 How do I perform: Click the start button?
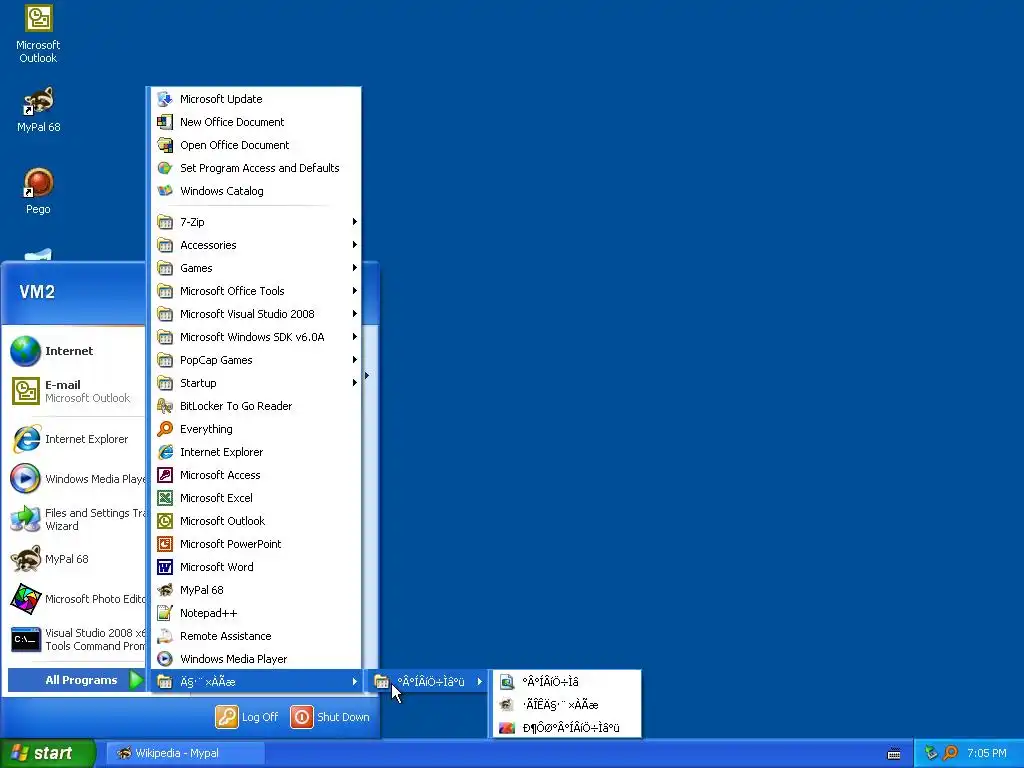pos(48,753)
